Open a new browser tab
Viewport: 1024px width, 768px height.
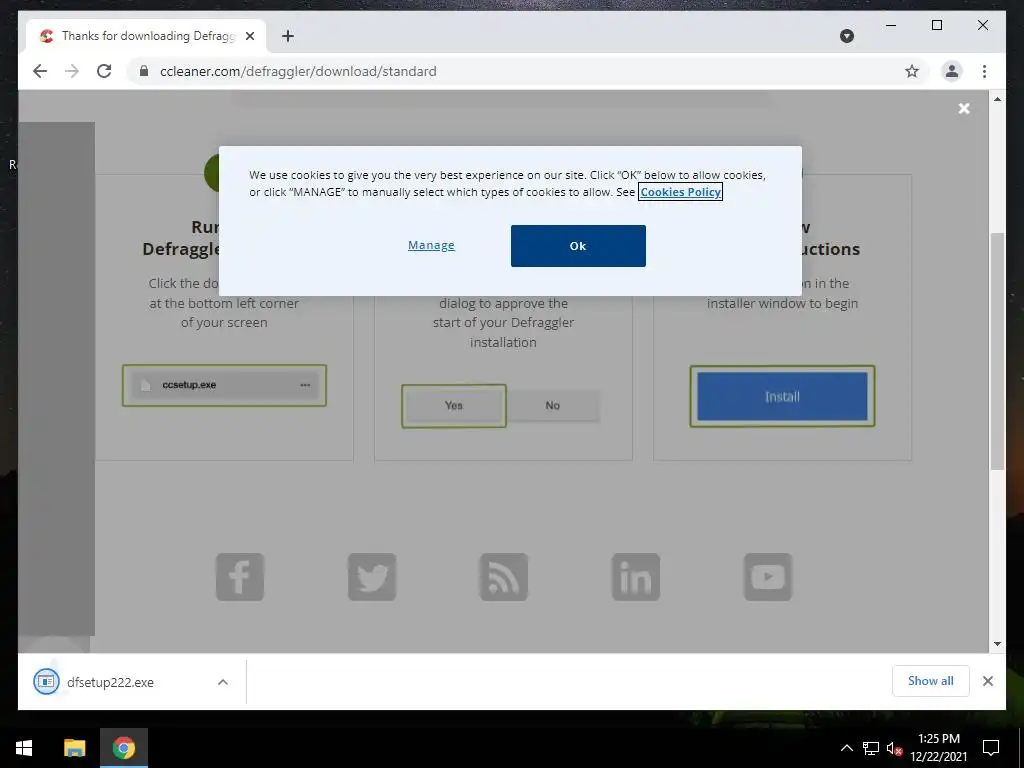point(287,36)
